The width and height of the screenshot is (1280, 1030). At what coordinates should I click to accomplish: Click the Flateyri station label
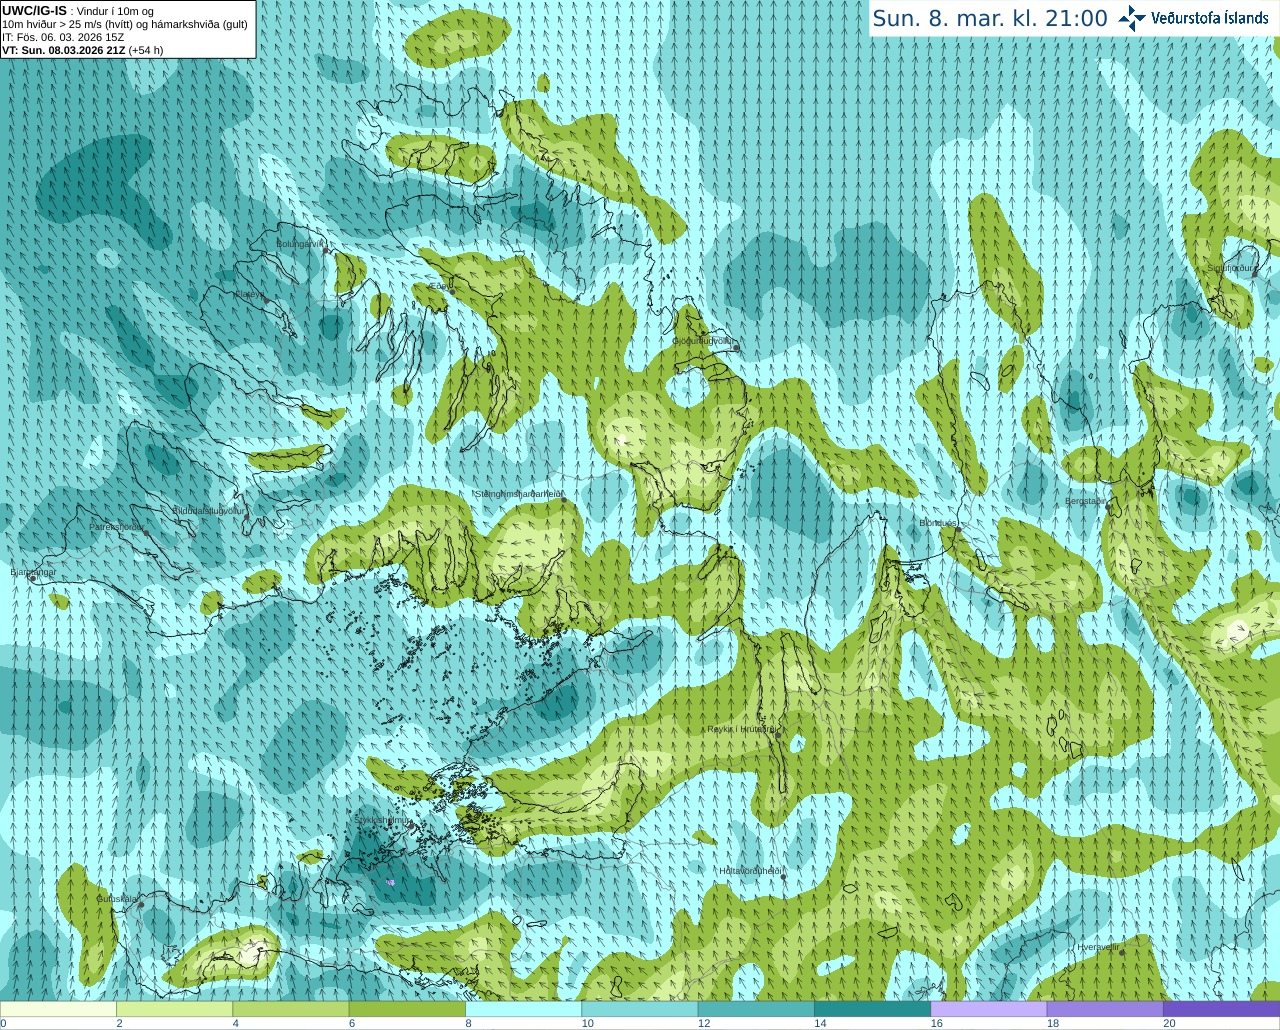[249, 294]
